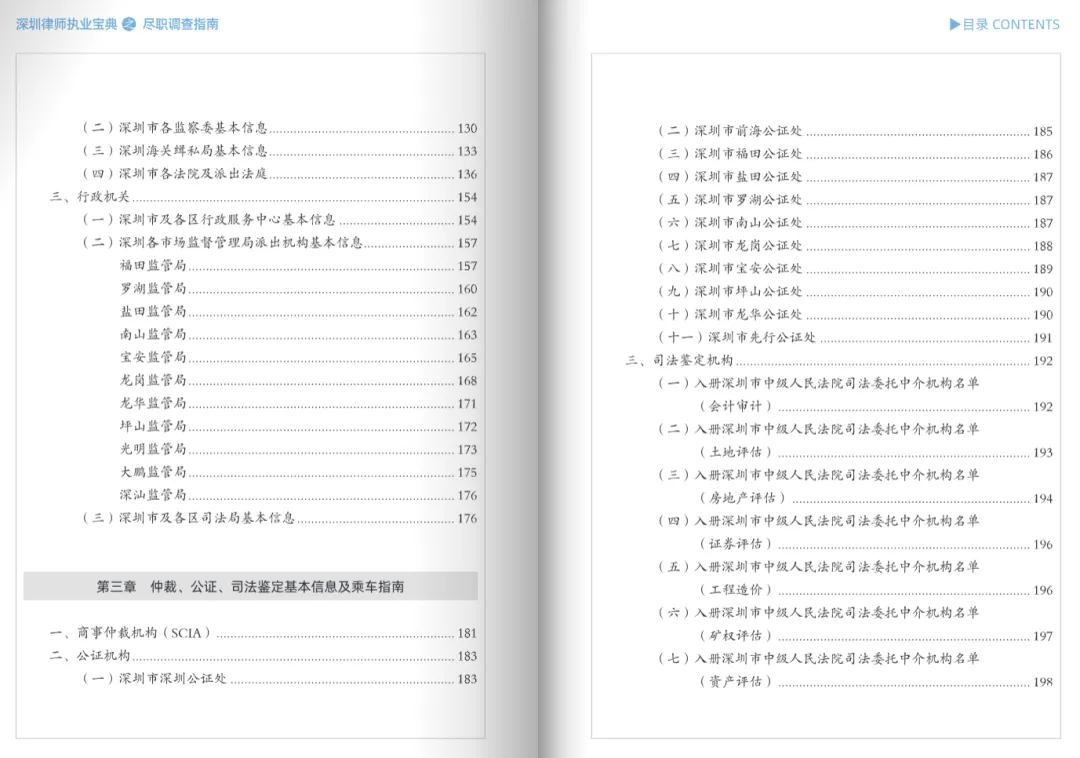
Task: Open 深圳市坪山公证处 entry
Action: [x=855, y=292]
